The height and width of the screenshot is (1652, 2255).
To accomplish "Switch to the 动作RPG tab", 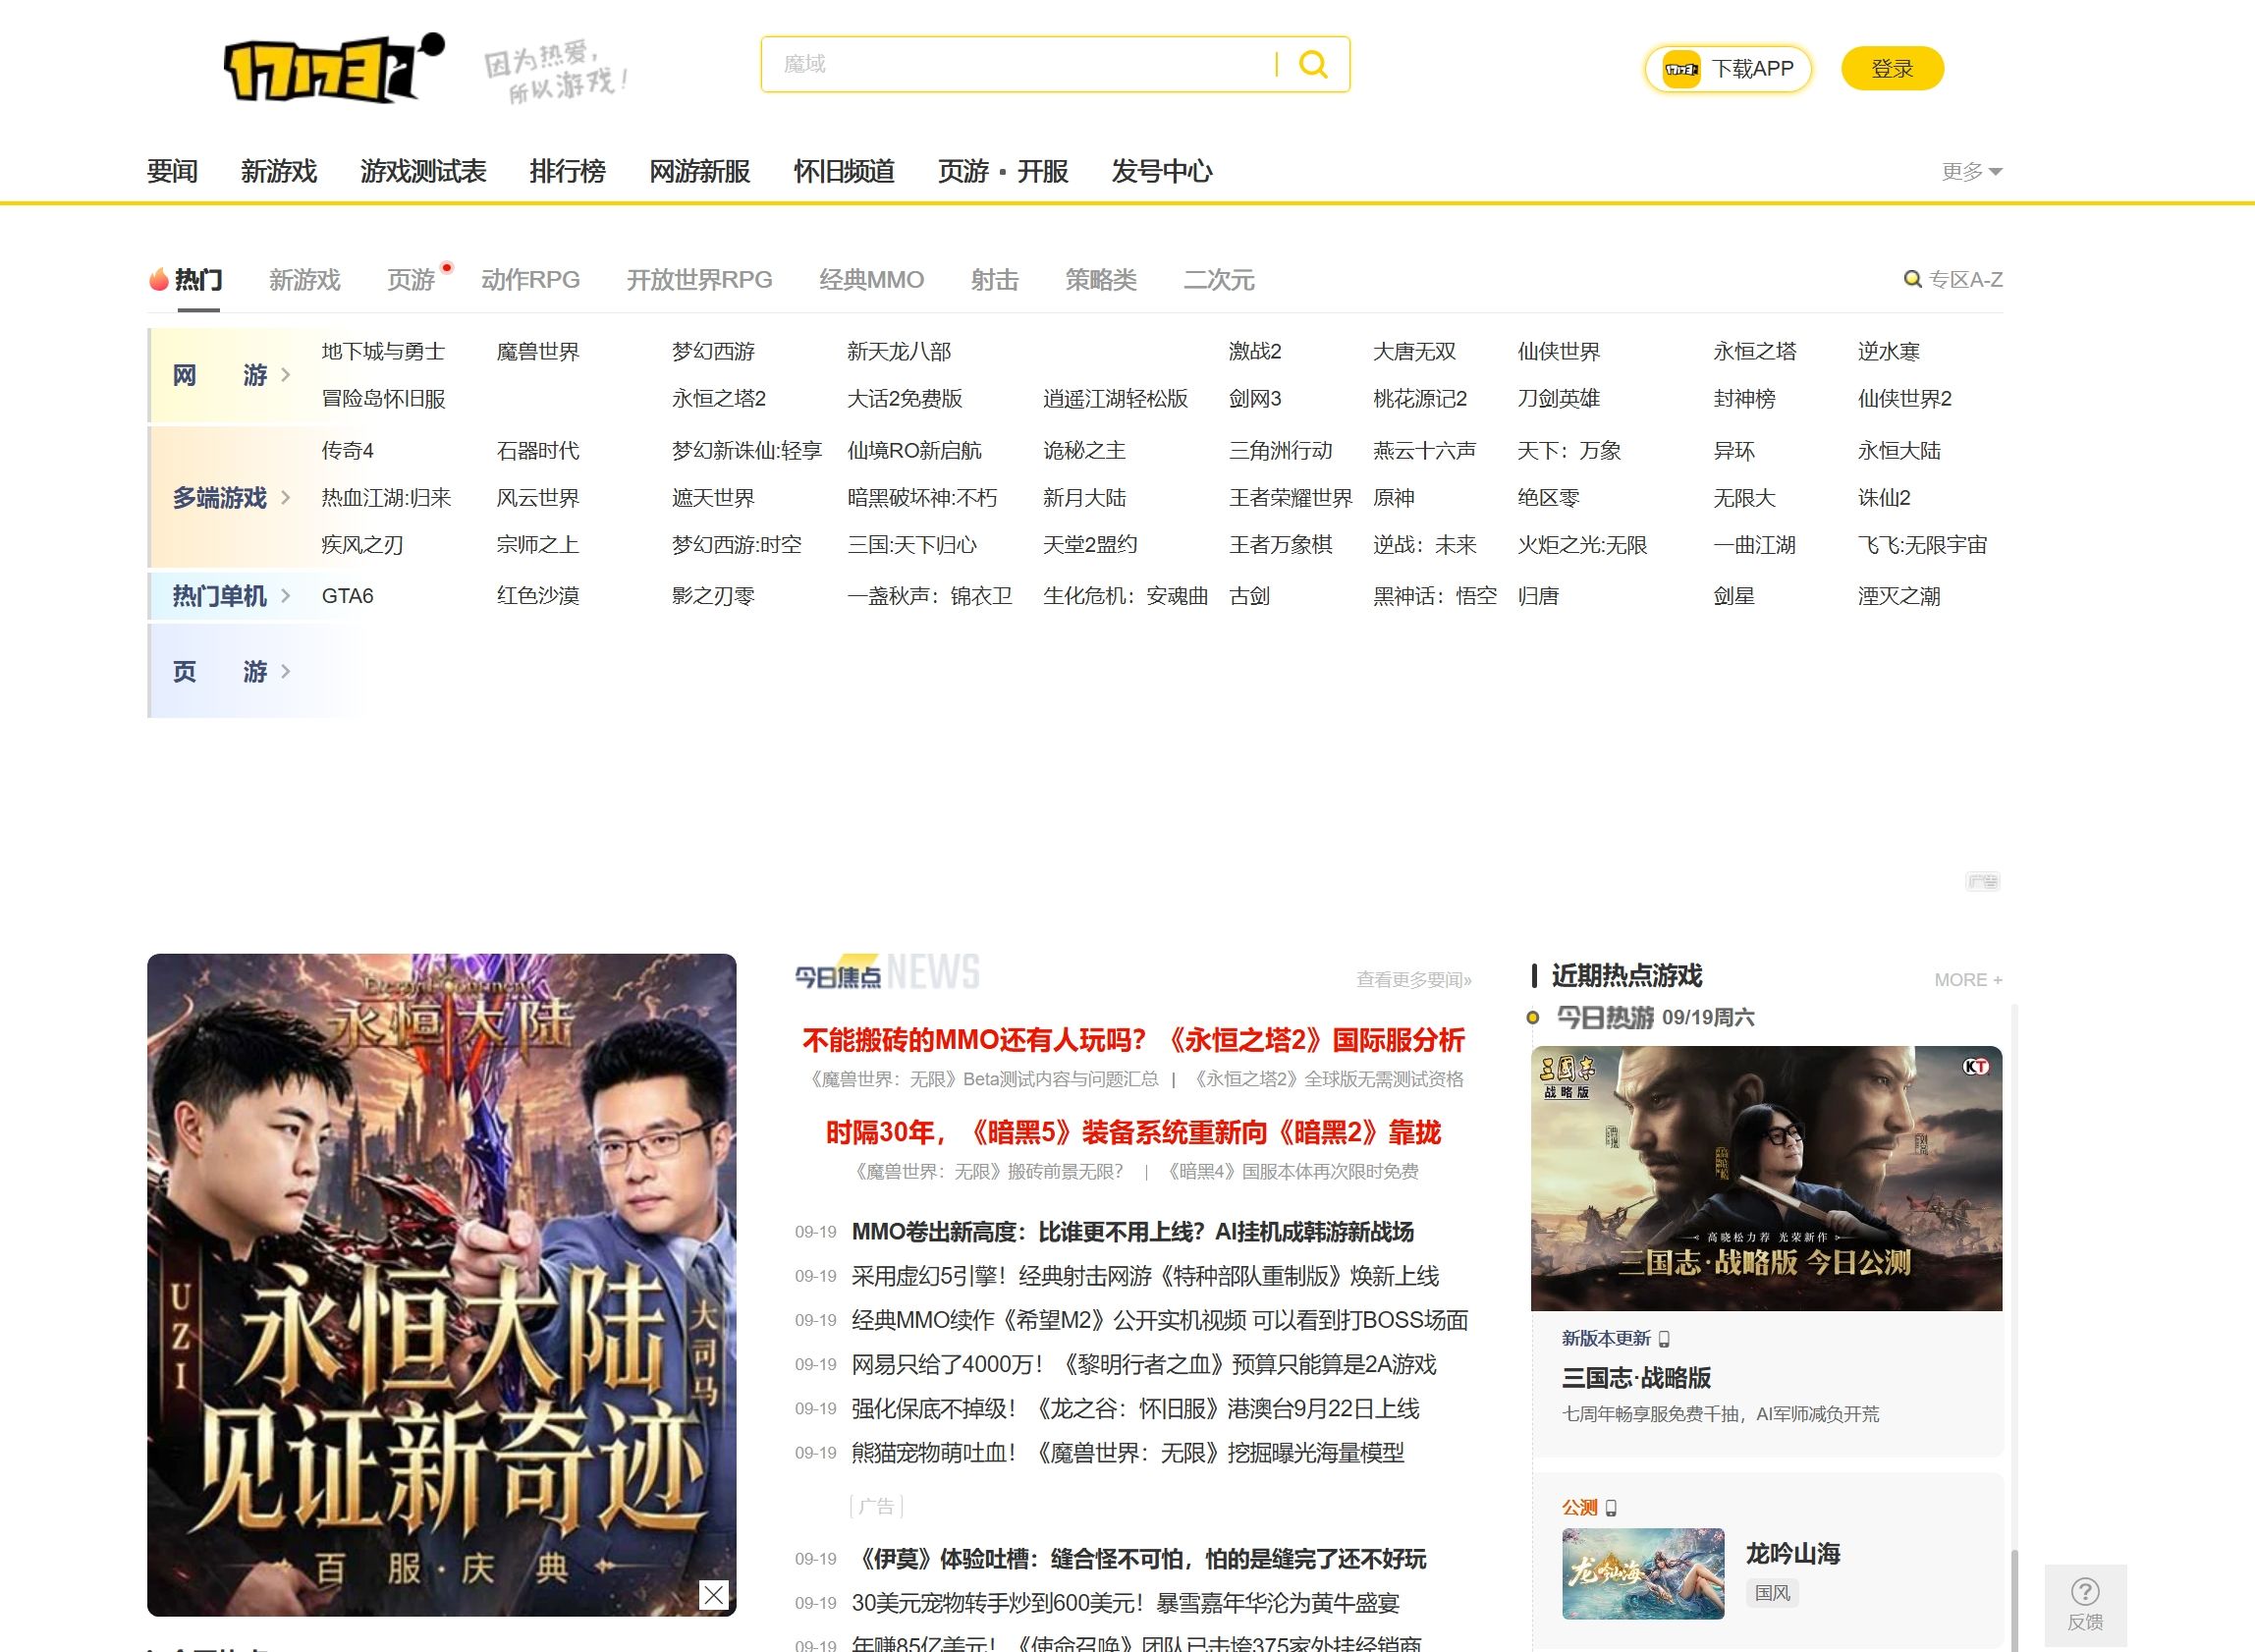I will pos(530,280).
